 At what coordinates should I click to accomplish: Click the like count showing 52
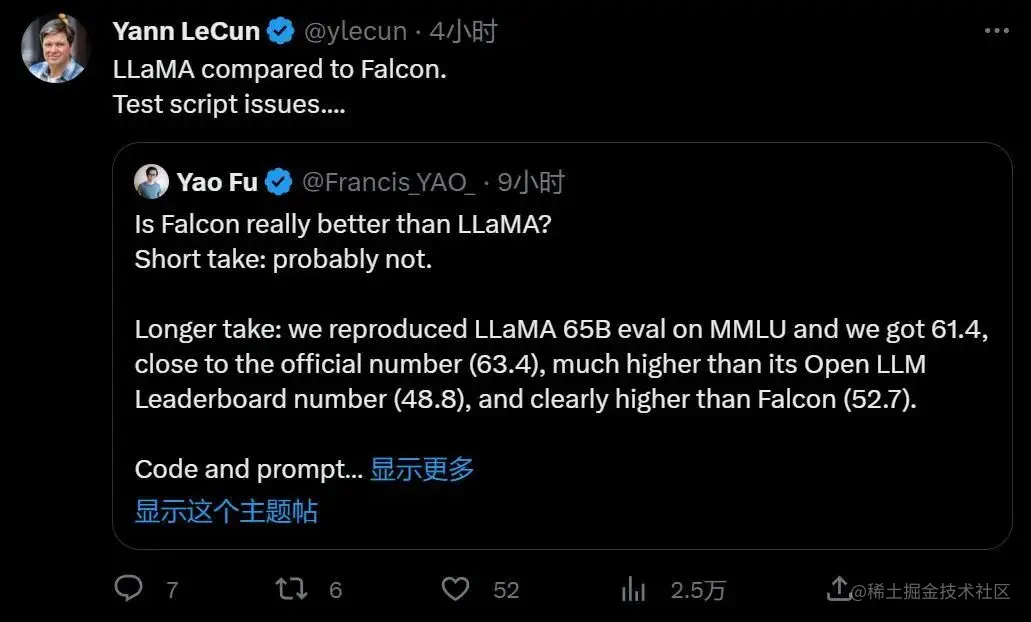[508, 590]
